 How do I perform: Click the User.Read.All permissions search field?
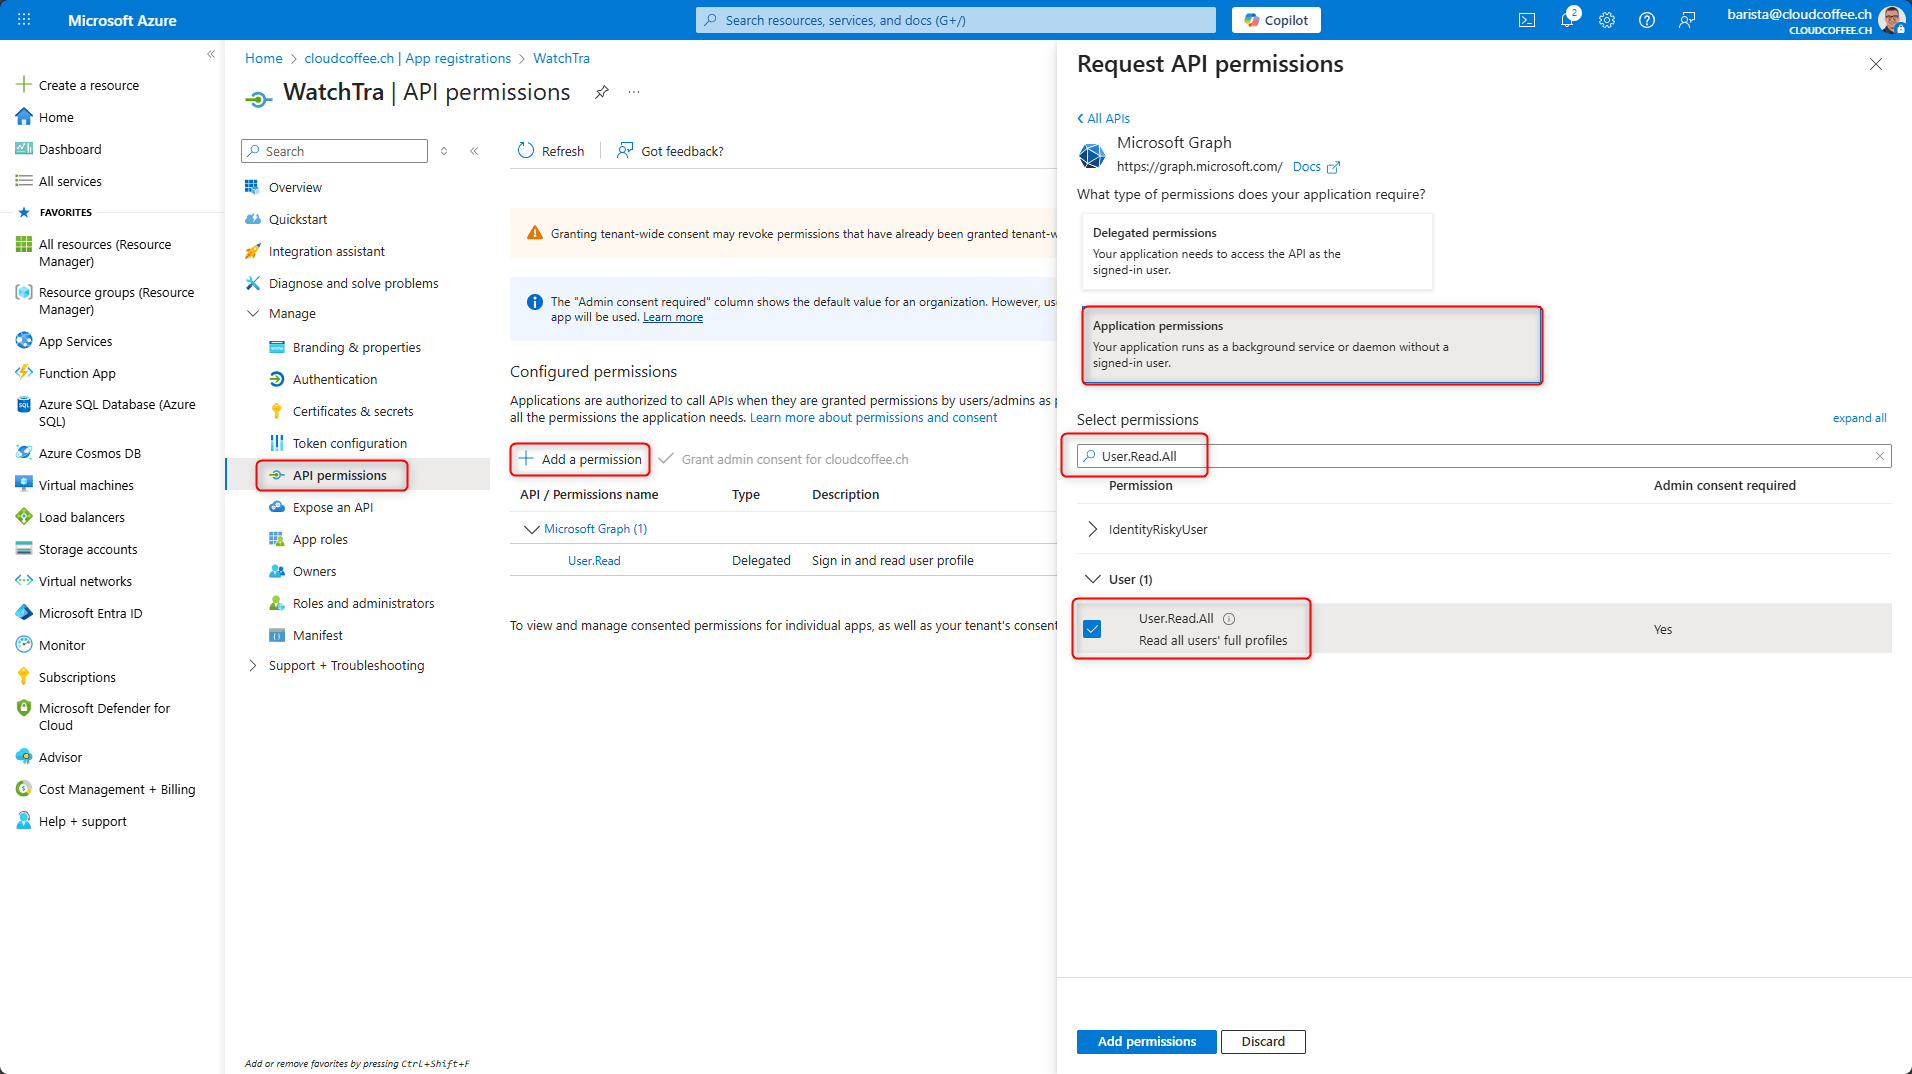[x=1480, y=456]
